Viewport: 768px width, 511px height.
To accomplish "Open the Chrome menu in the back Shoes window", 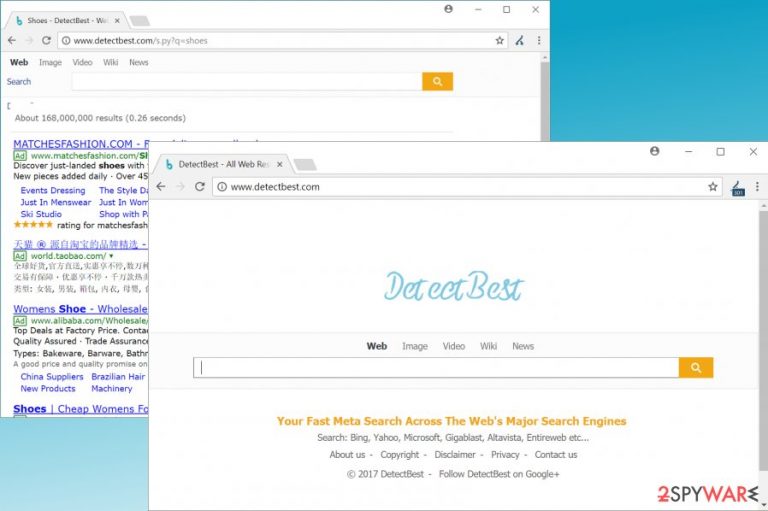I will click(x=539, y=41).
